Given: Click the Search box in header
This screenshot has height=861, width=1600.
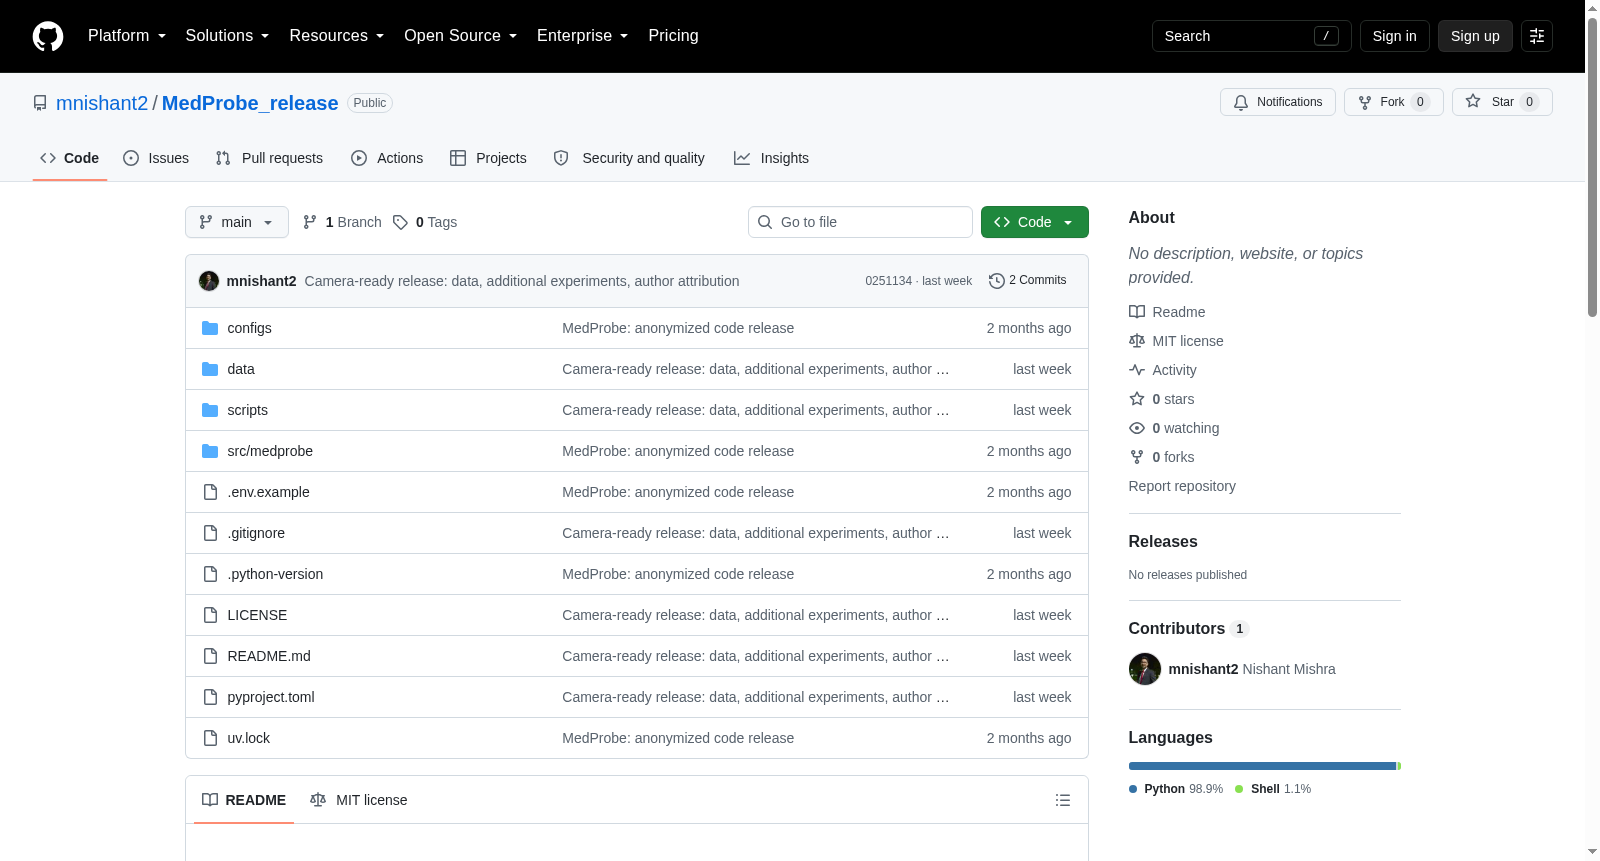Looking at the screenshot, I should 1252,36.
